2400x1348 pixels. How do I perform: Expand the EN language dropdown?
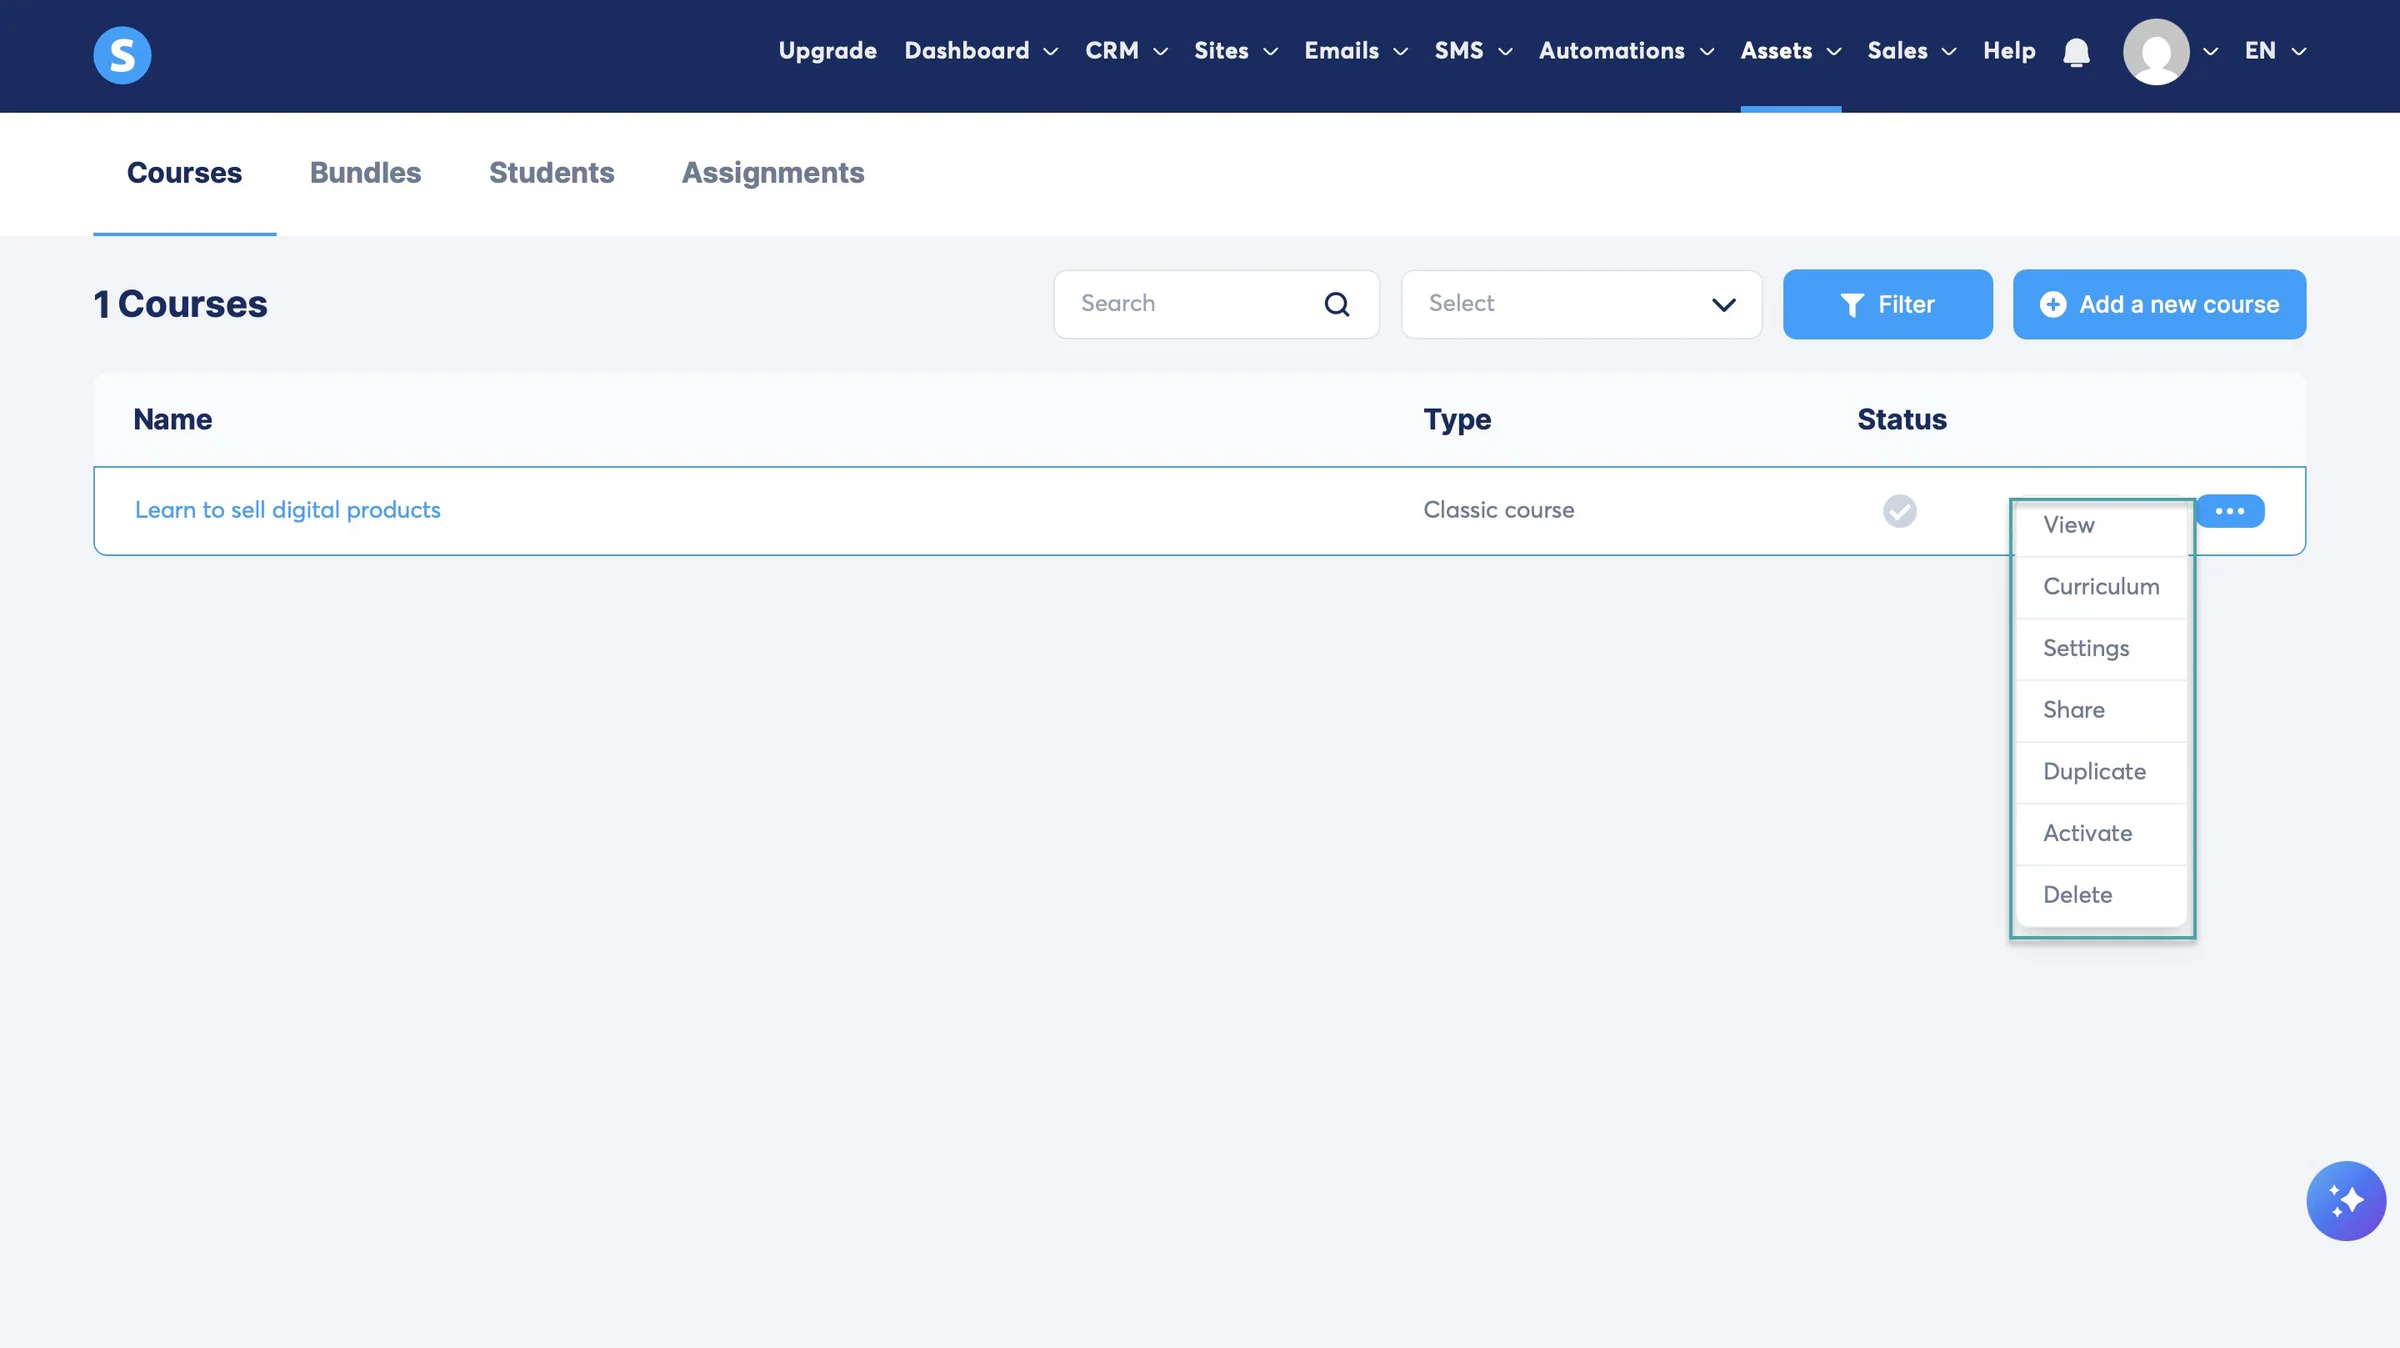2275,51
